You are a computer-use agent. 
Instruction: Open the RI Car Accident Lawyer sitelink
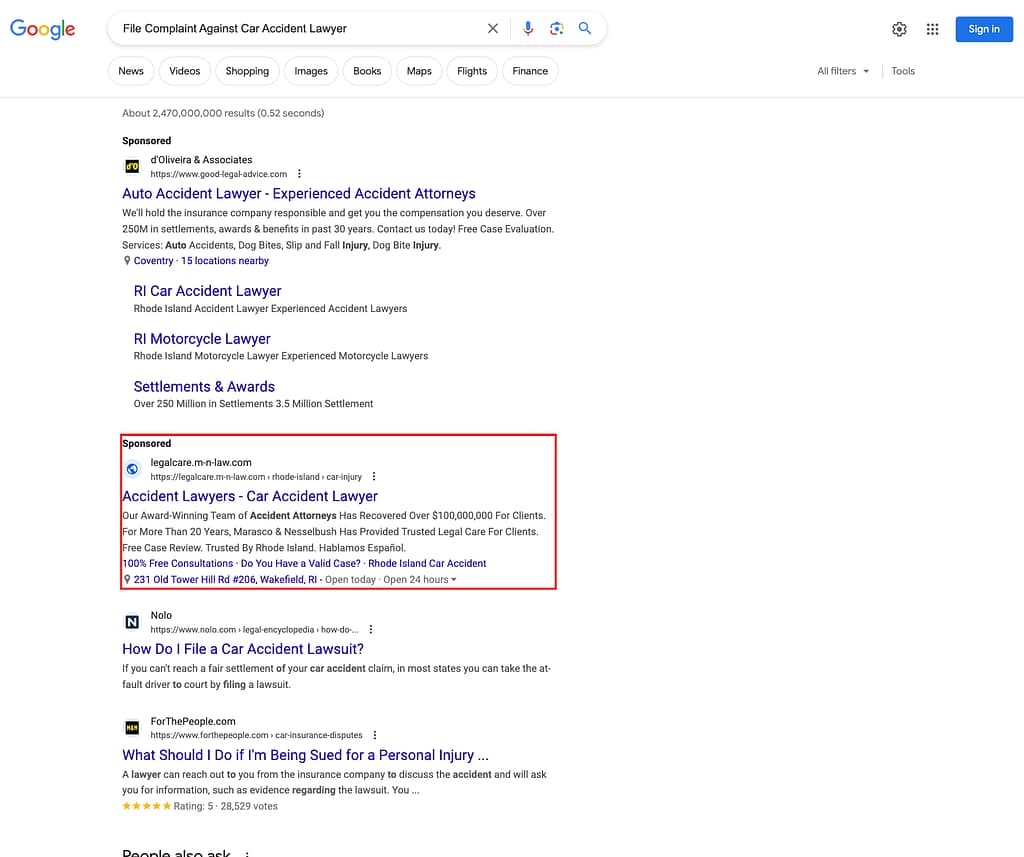(x=208, y=291)
